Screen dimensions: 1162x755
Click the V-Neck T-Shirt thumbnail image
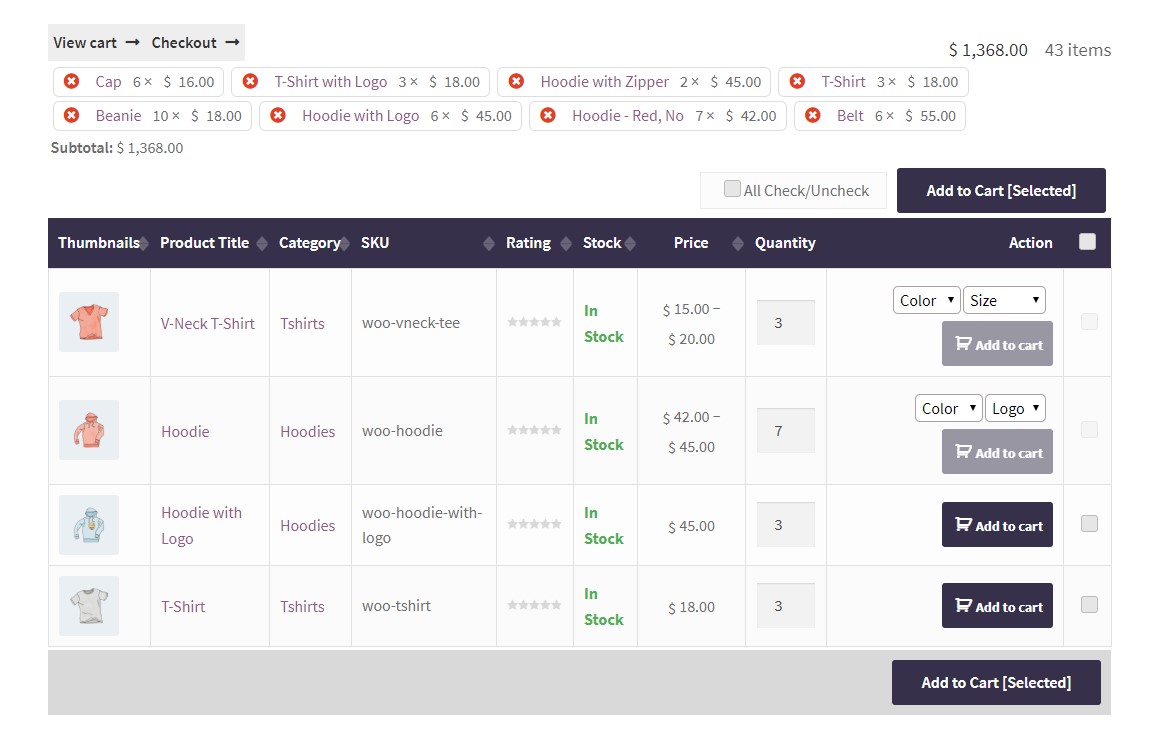89,322
